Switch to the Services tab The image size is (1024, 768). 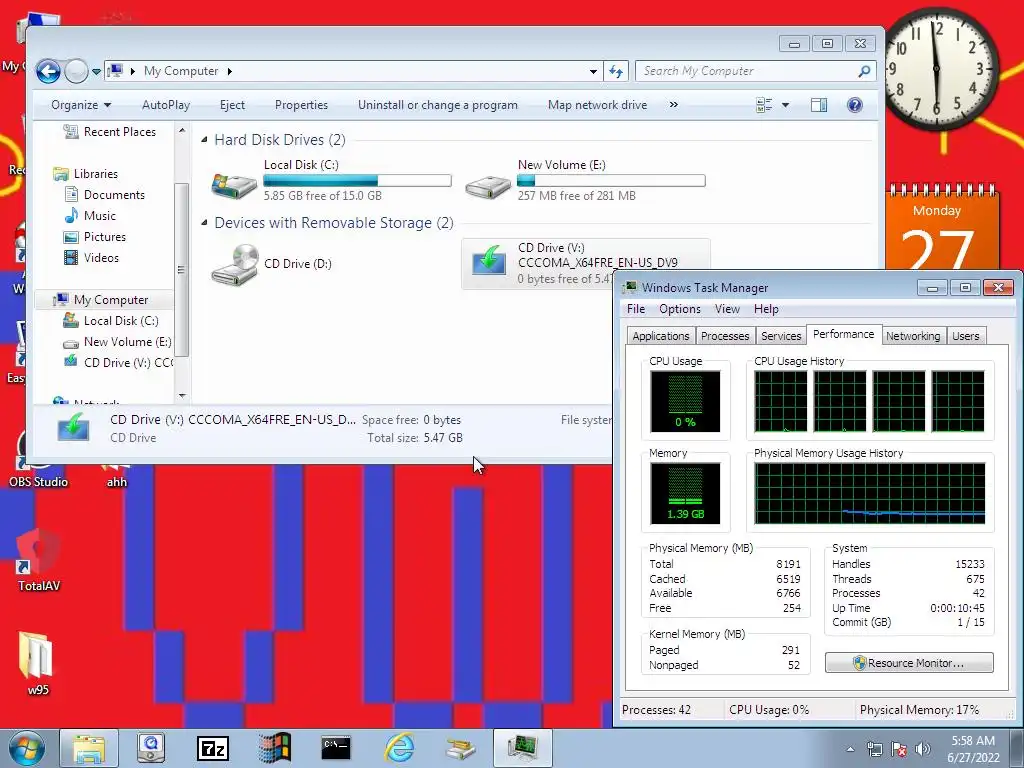(x=781, y=336)
